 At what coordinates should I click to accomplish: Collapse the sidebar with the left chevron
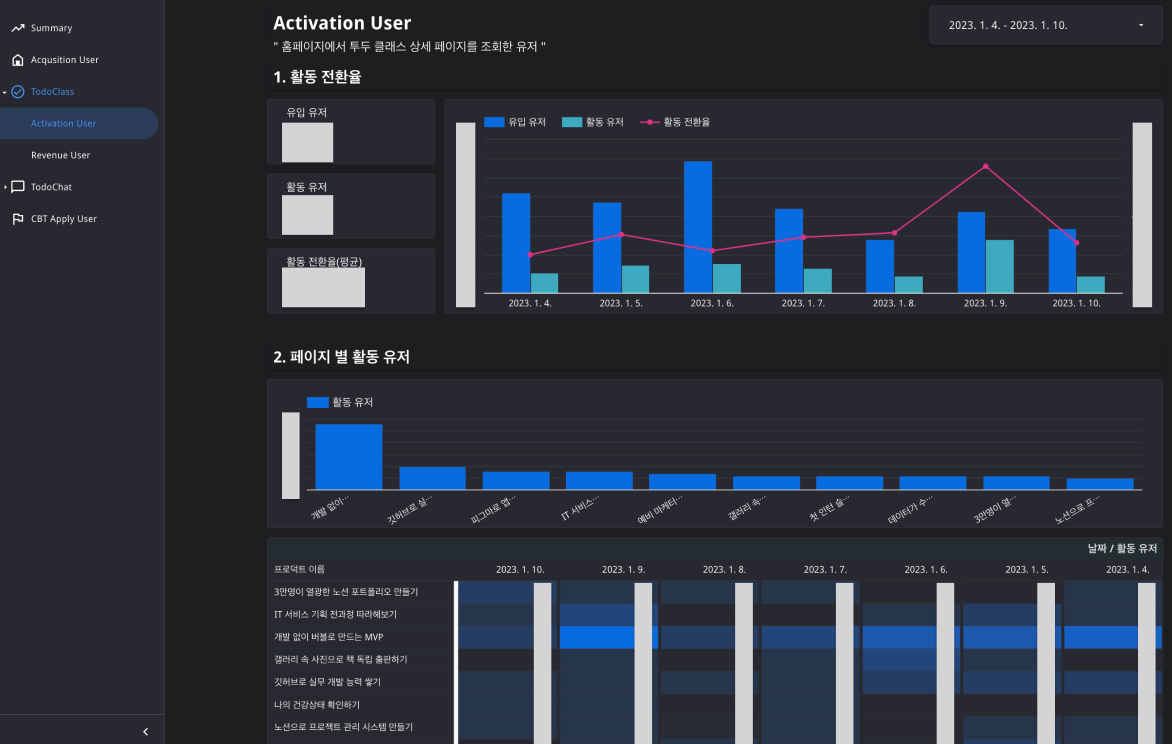pos(146,731)
